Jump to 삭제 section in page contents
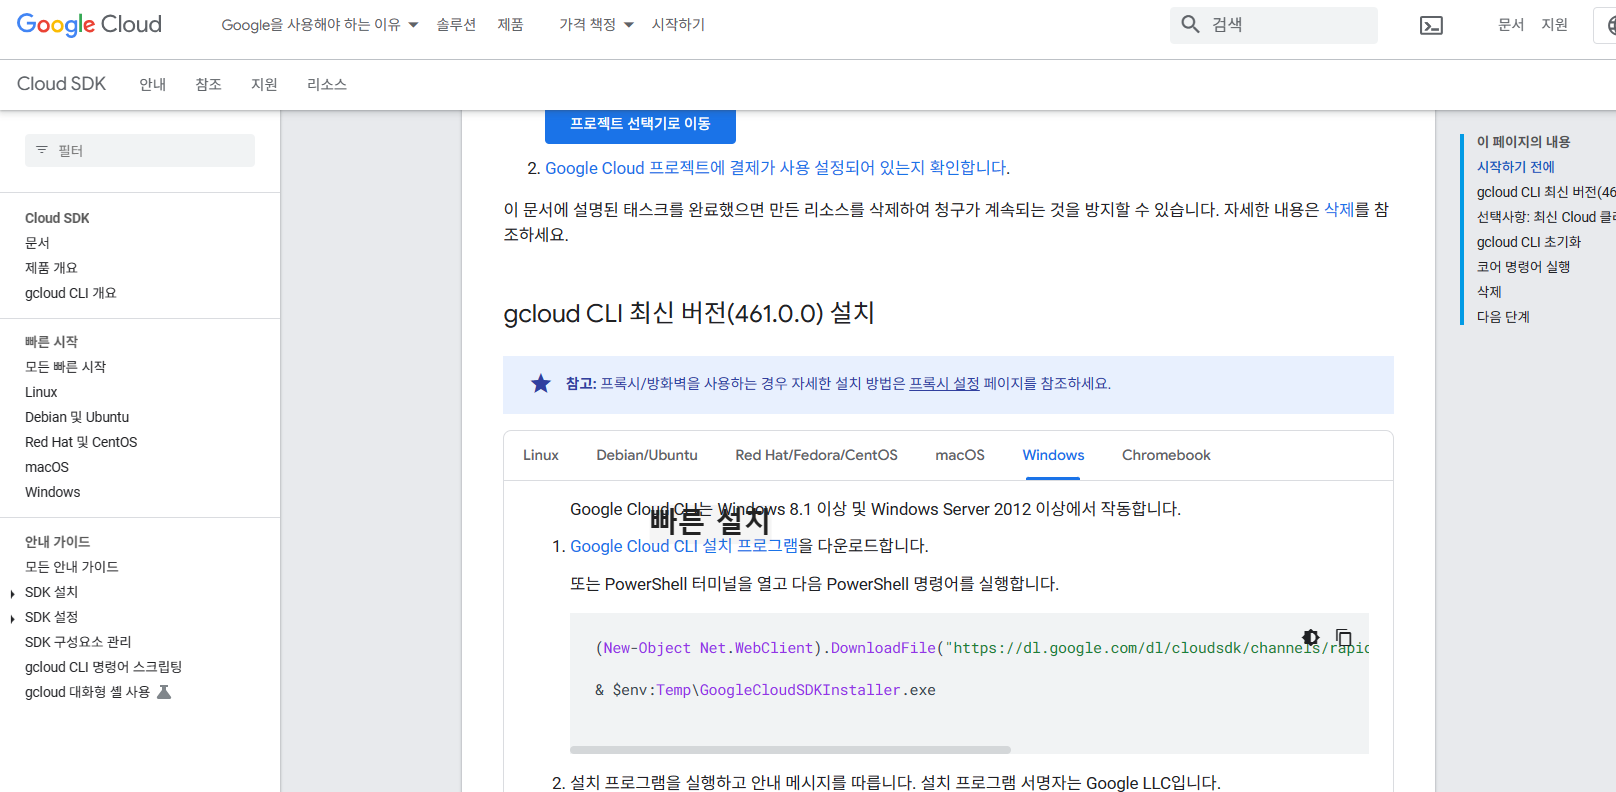 coord(1489,292)
